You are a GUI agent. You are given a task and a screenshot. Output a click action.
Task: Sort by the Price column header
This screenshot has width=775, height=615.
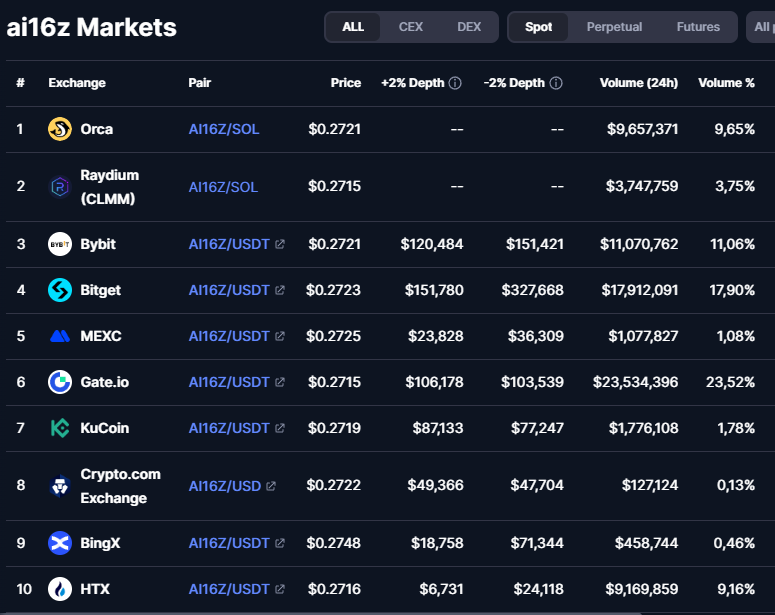[x=346, y=83]
